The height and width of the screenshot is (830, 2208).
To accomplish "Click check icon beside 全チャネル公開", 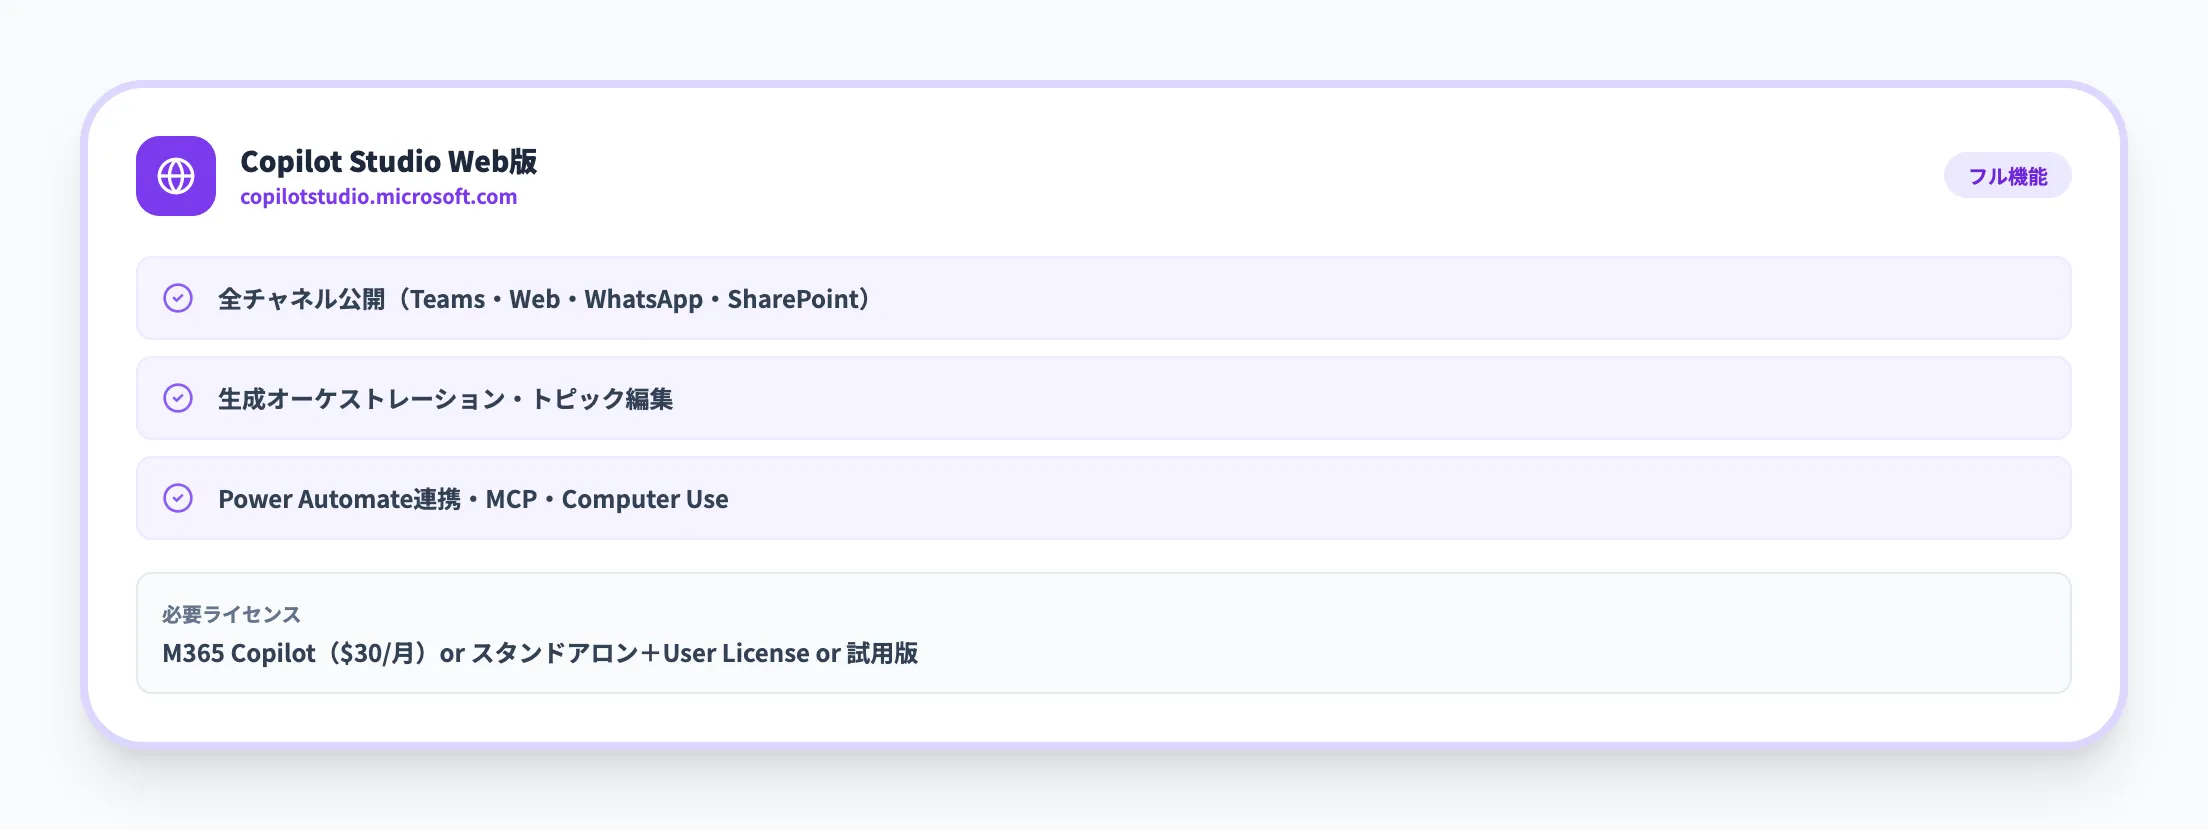I will (x=178, y=298).
